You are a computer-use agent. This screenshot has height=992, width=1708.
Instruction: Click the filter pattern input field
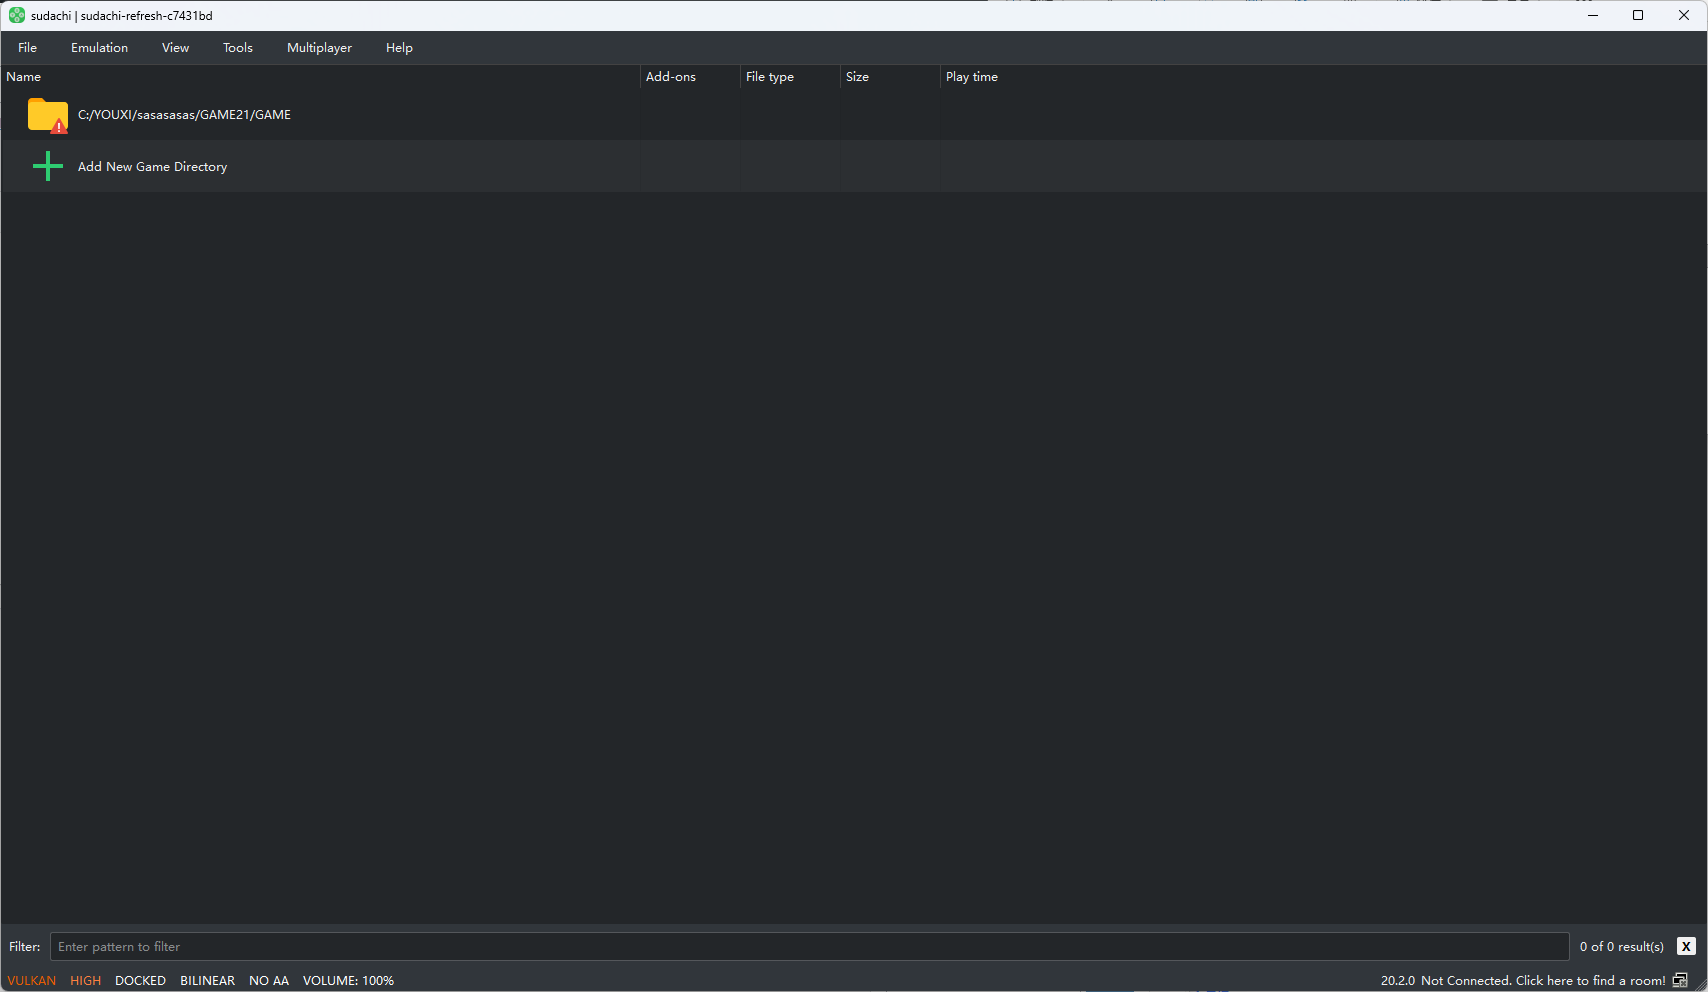coord(808,946)
